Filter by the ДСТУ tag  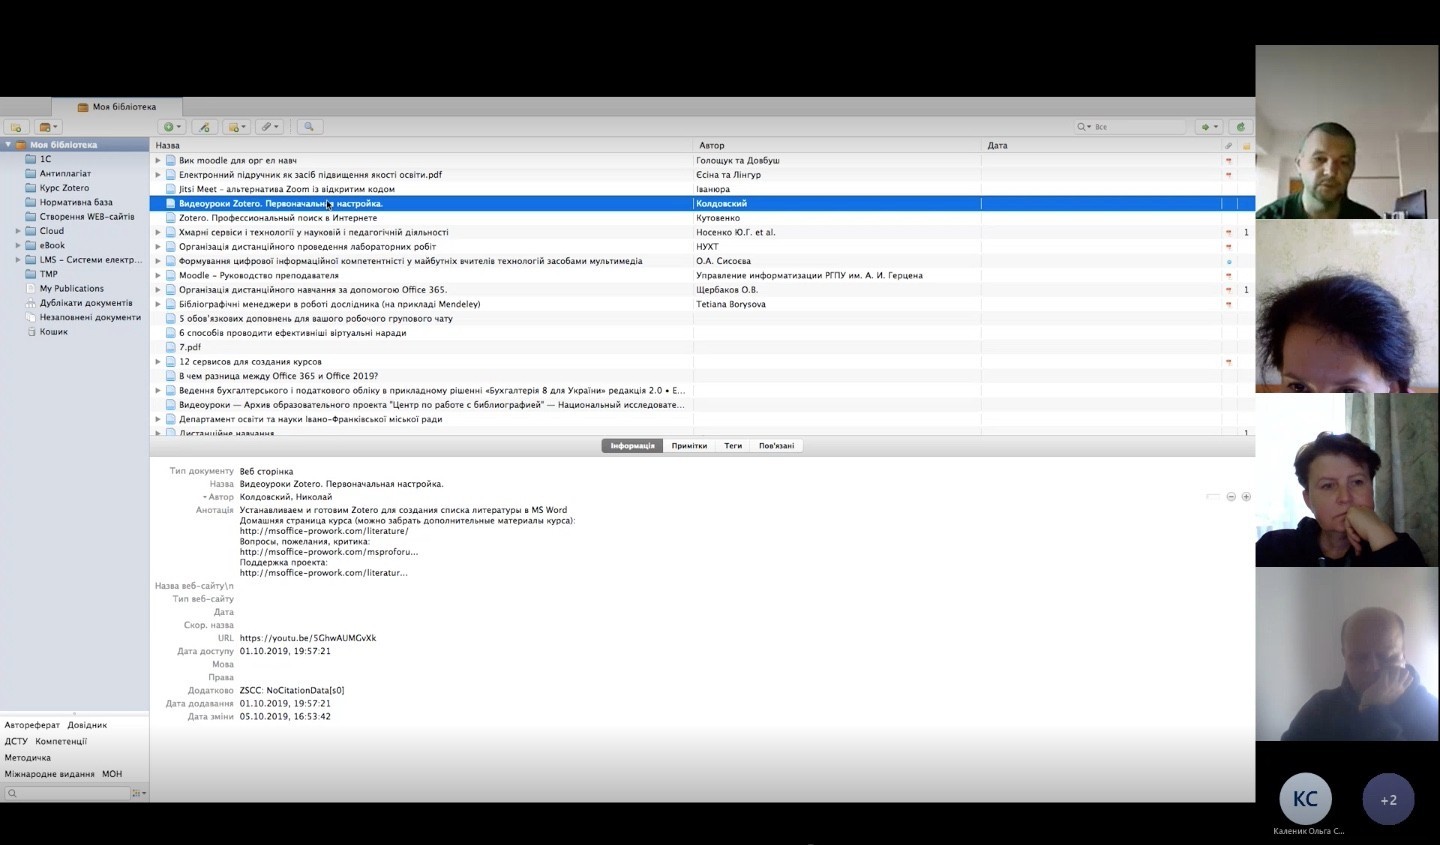tap(16, 742)
